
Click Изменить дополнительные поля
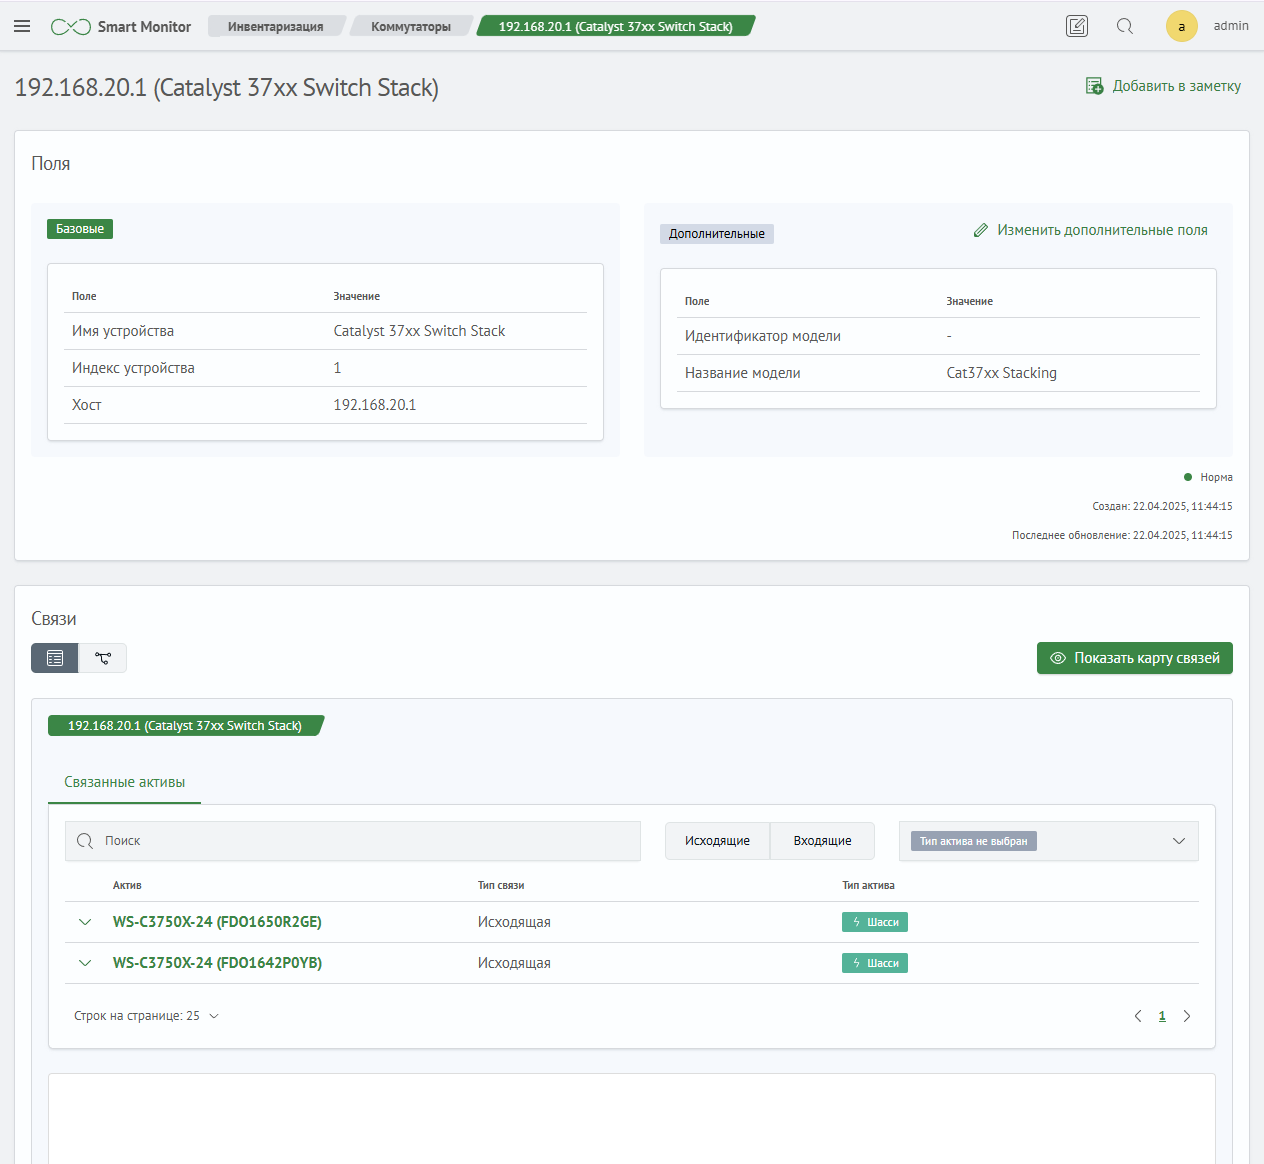tap(1091, 230)
